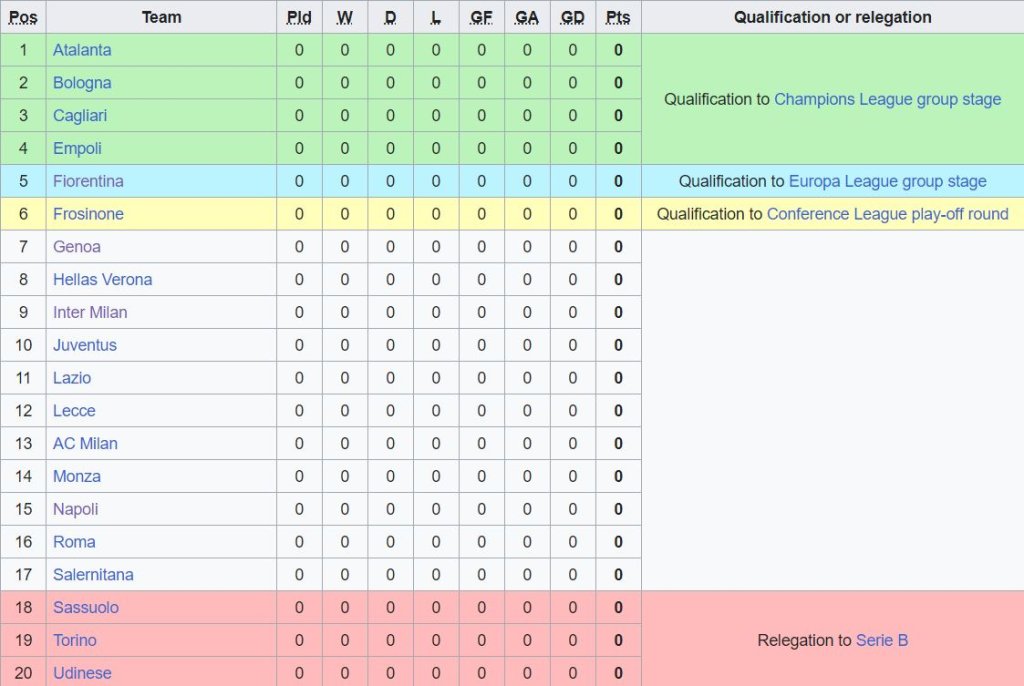Open the Udinese team link

[x=82, y=673]
